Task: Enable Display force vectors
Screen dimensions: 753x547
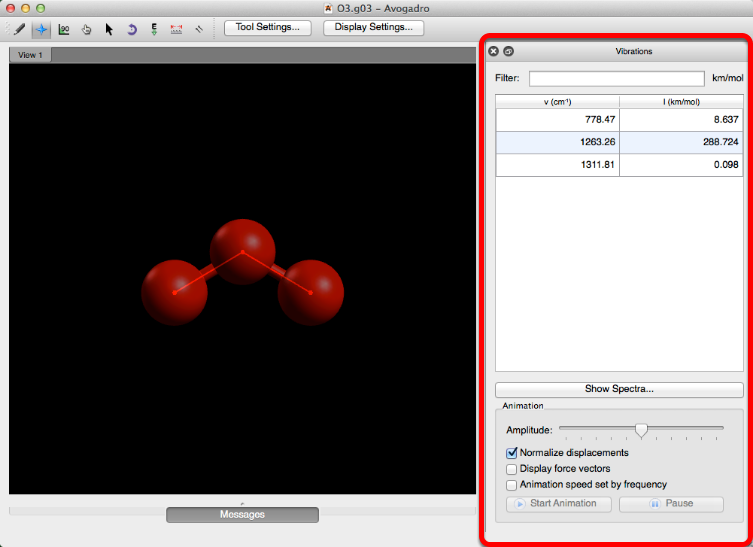Action: (x=513, y=468)
